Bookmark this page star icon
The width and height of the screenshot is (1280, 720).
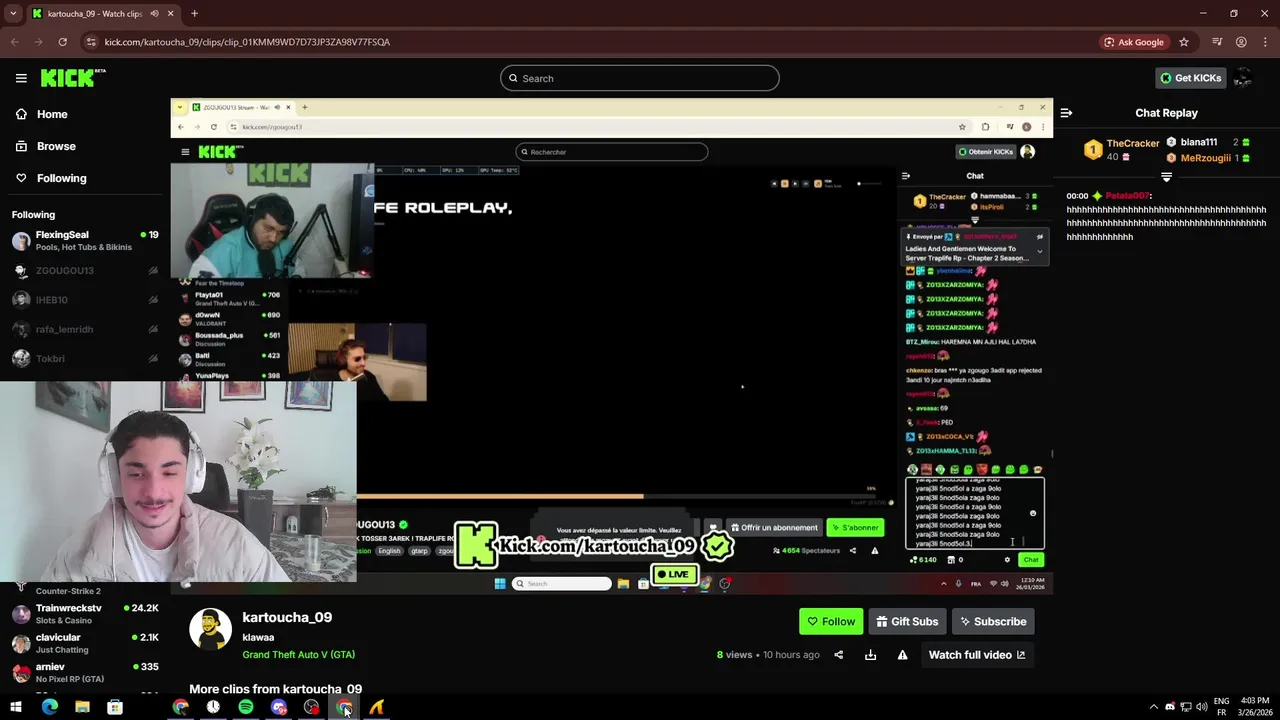pyautogui.click(x=1184, y=42)
